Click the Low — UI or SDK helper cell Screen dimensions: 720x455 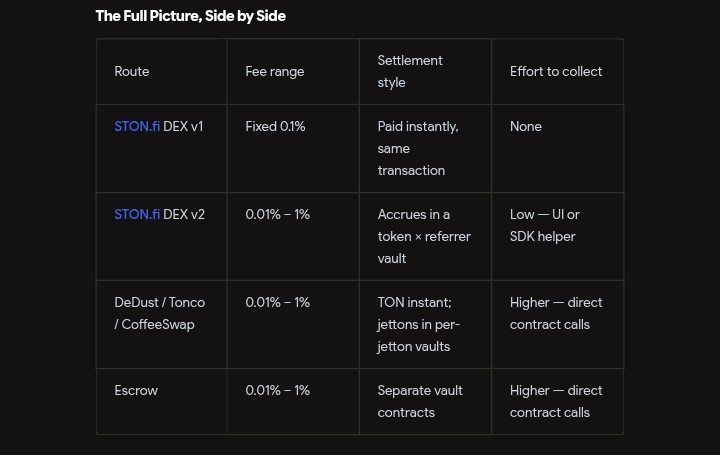[545, 225]
